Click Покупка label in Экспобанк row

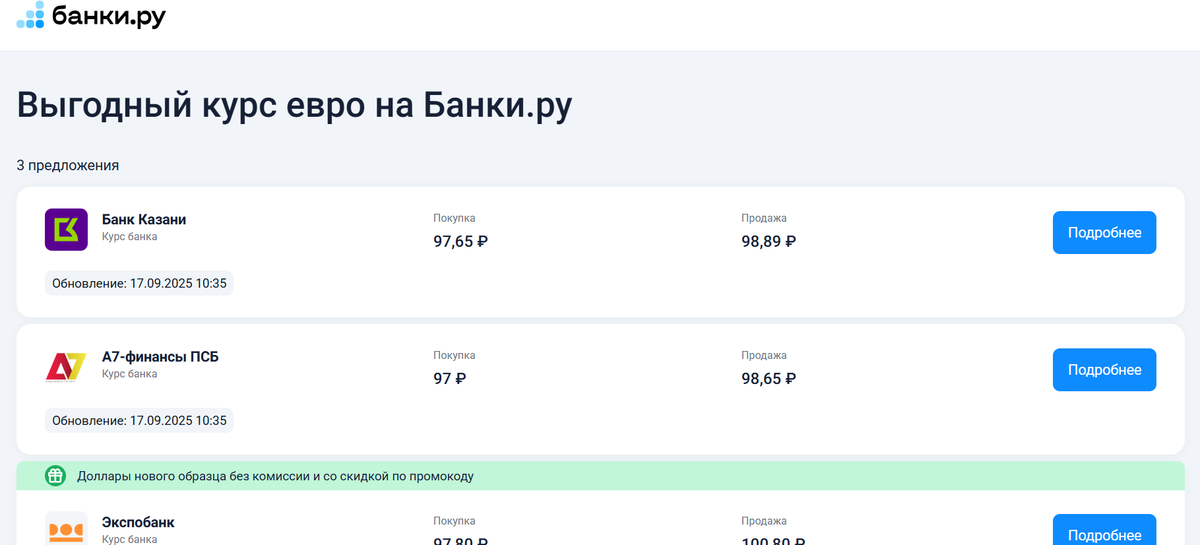(454, 521)
